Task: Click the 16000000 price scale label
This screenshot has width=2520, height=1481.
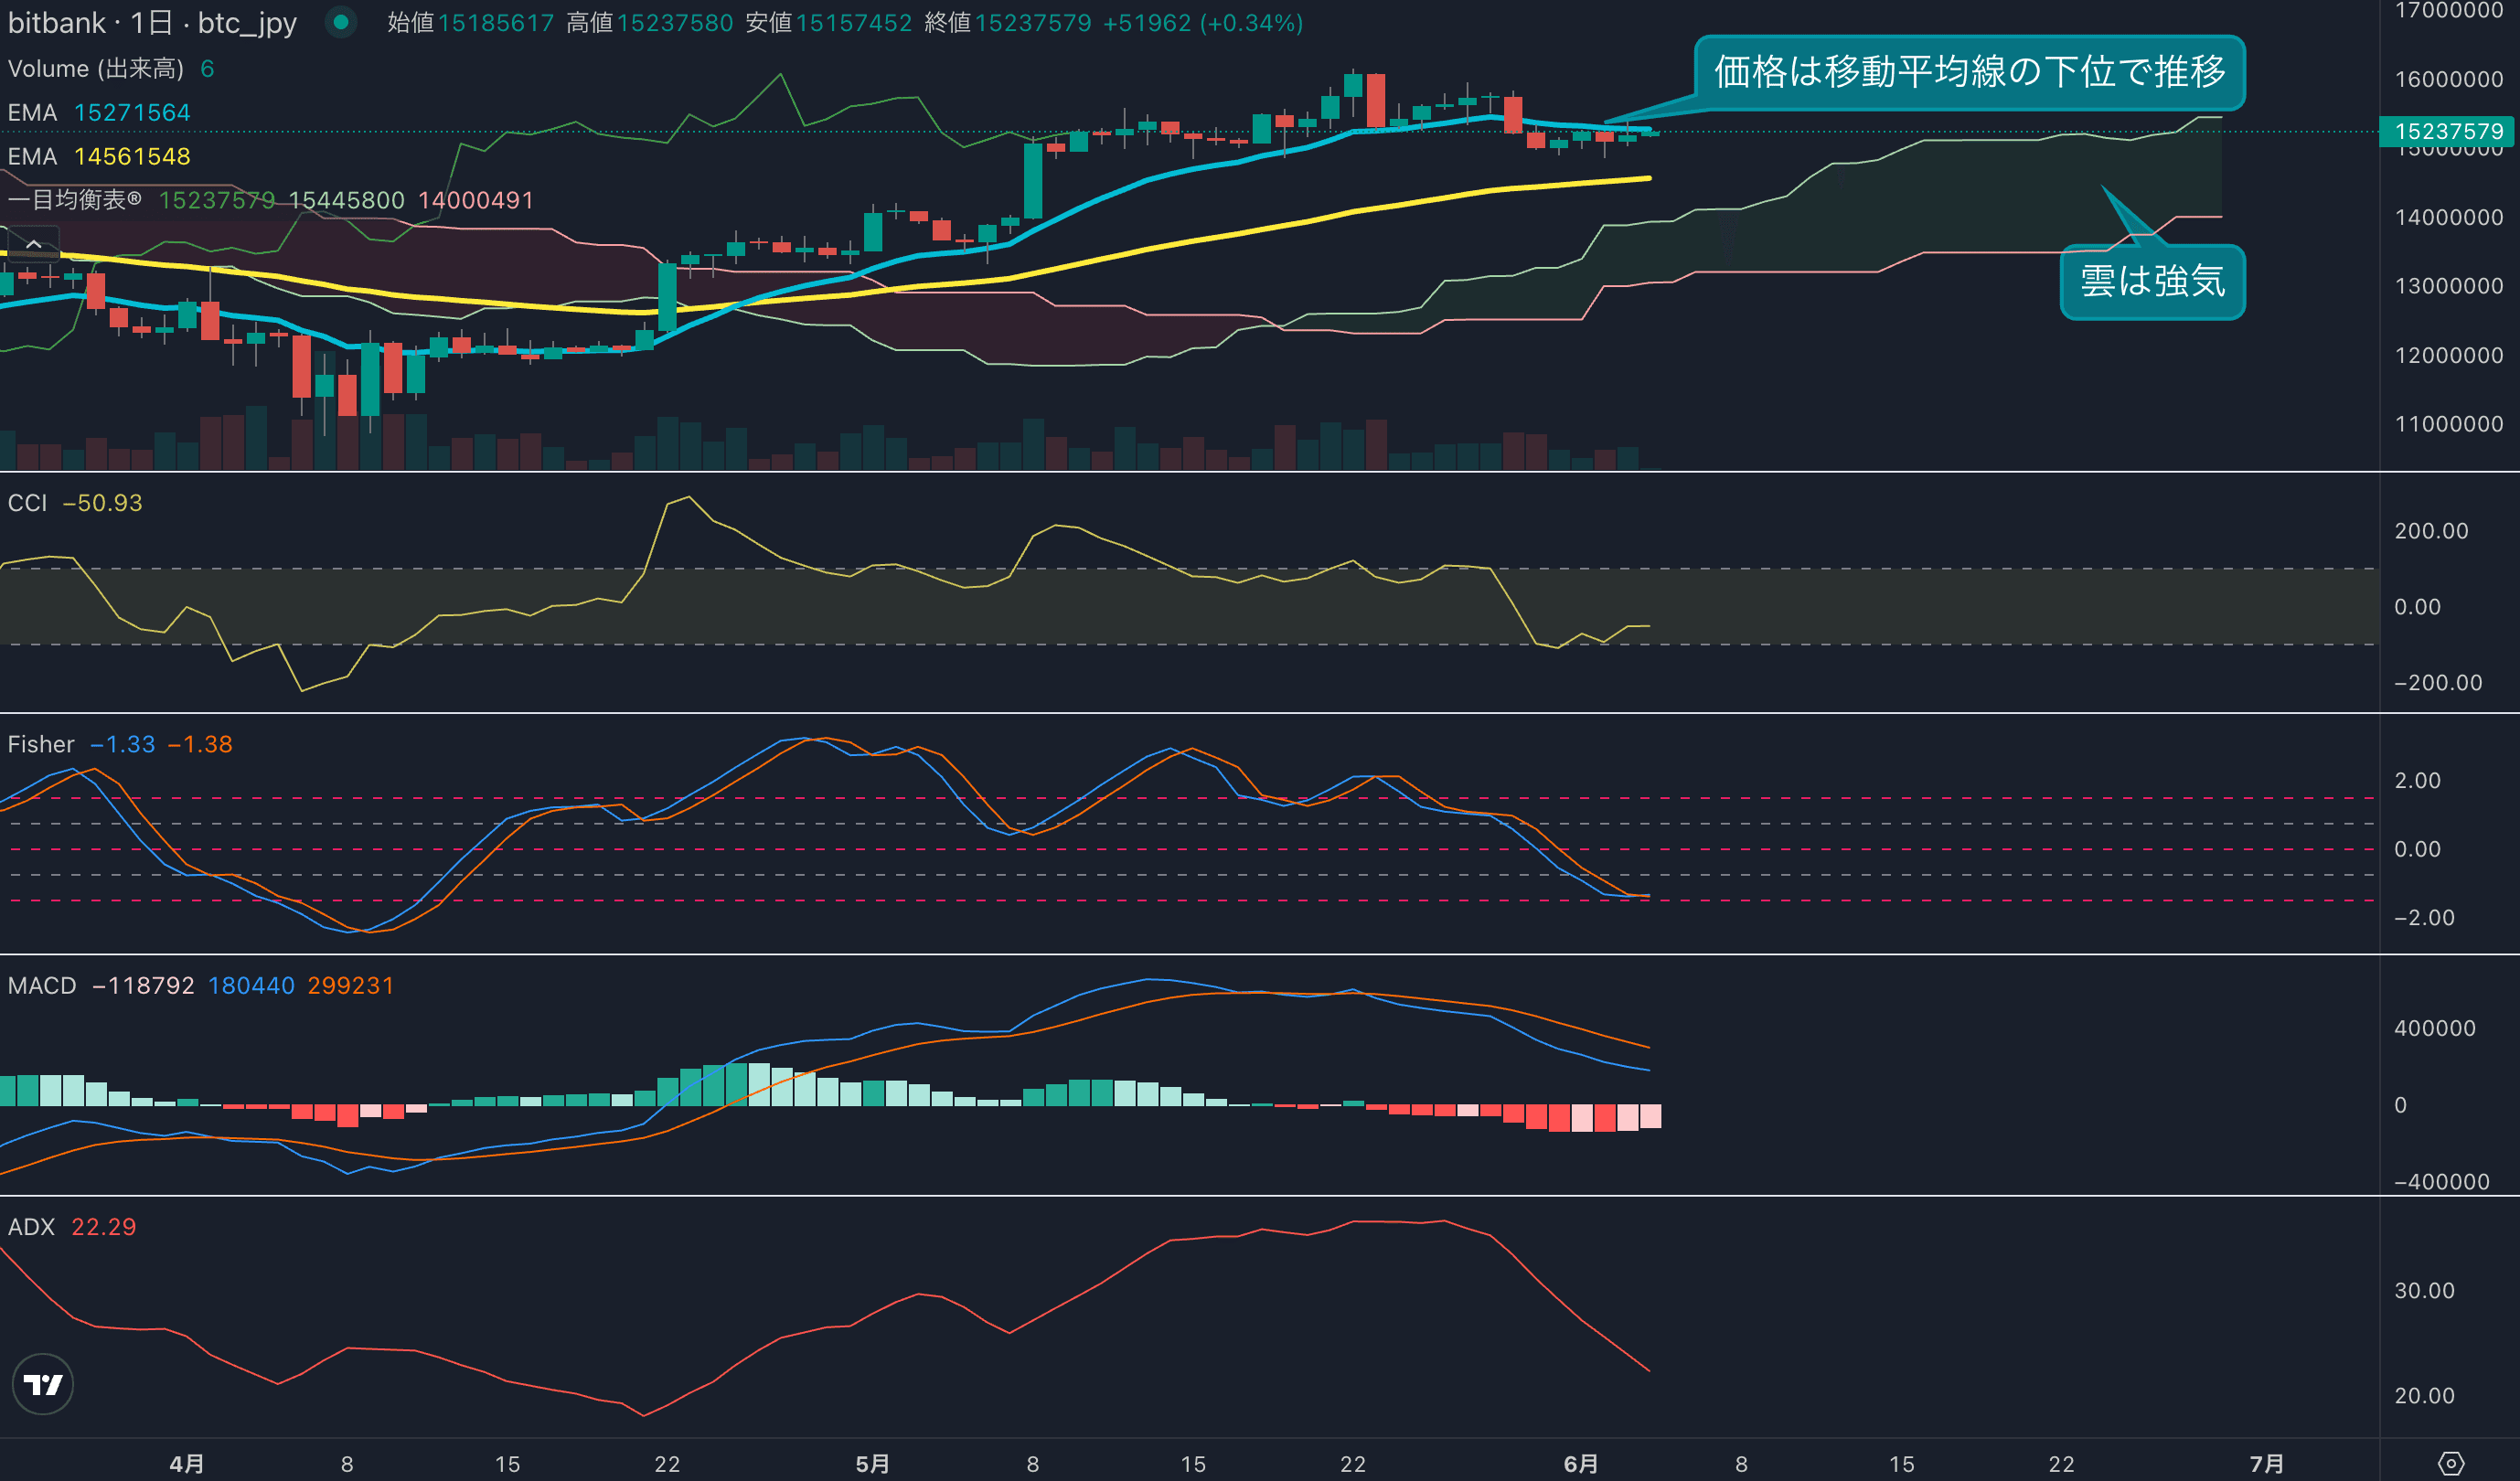Action: click(x=2448, y=79)
